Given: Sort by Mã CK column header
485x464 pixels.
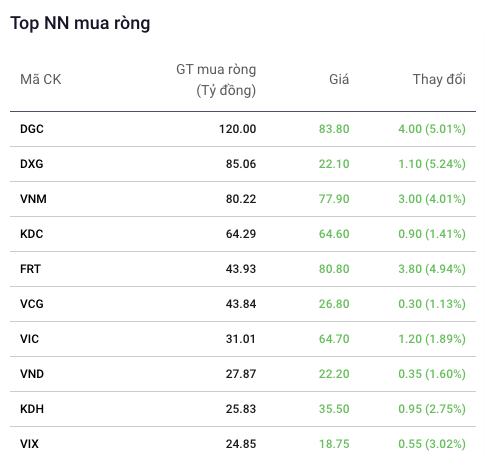Looking at the screenshot, I should pyautogui.click(x=41, y=80).
